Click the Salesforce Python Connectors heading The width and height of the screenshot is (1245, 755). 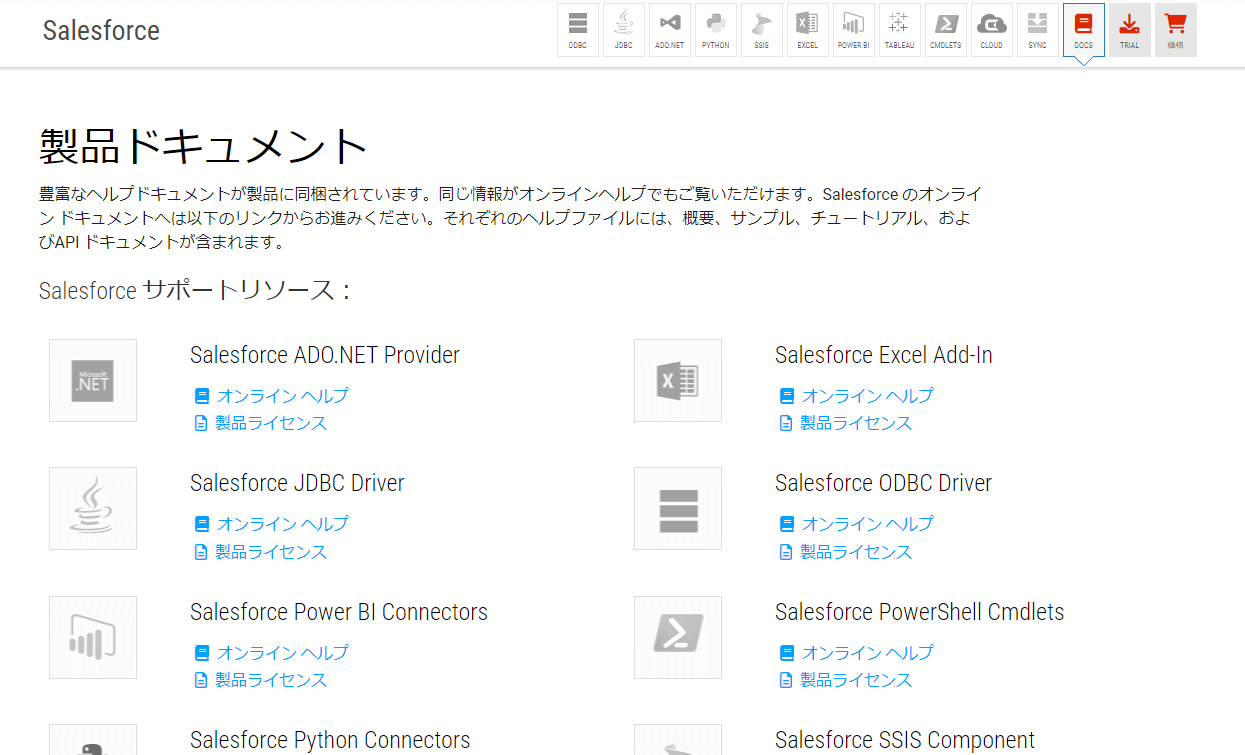(330, 740)
